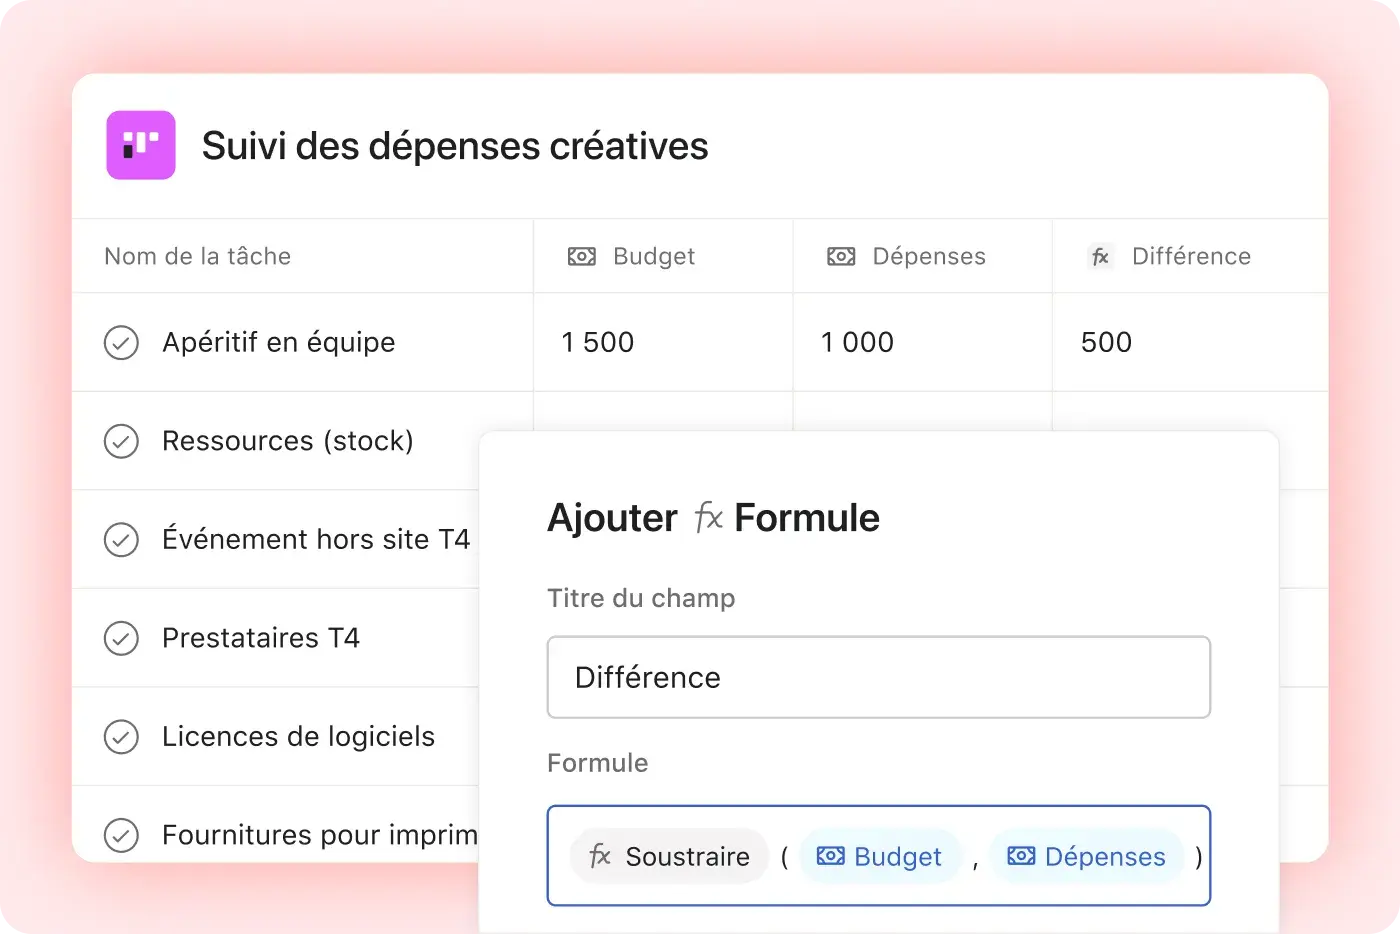Open the Prestataires T4 task
The image size is (1400, 934).
point(261,638)
